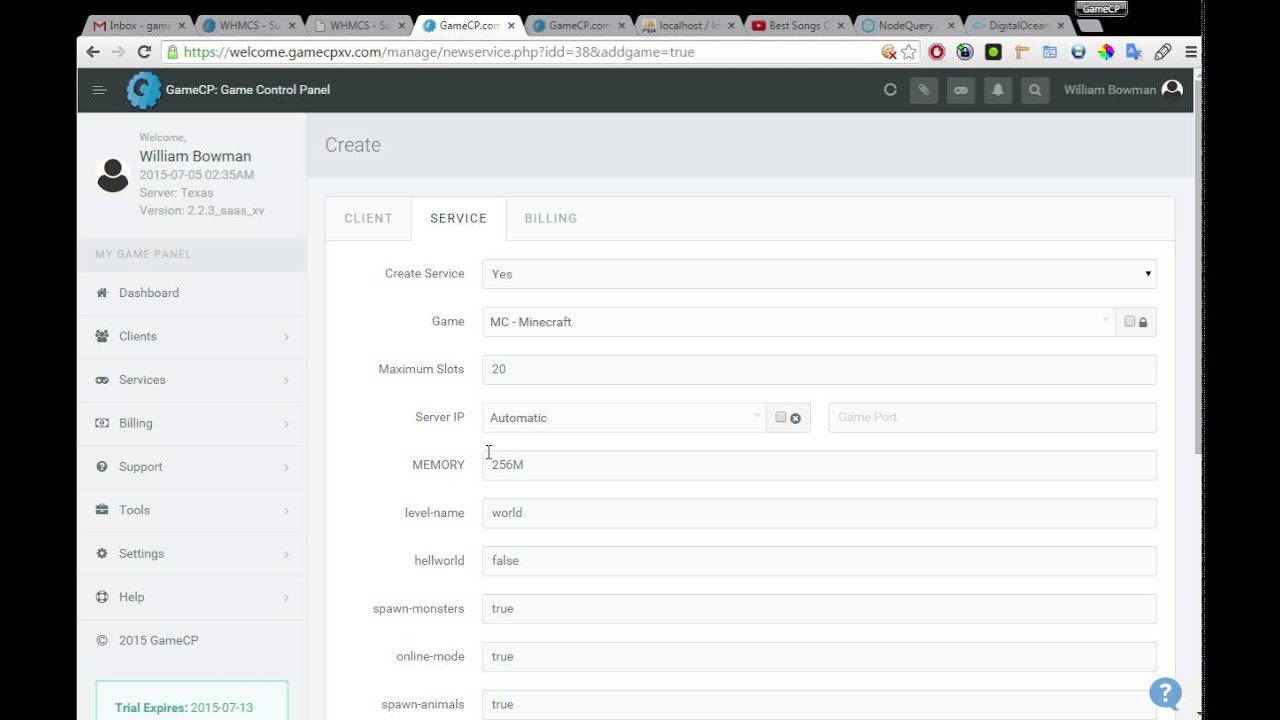Click the browser back arrow
This screenshot has width=1280, height=720.
[x=93, y=52]
